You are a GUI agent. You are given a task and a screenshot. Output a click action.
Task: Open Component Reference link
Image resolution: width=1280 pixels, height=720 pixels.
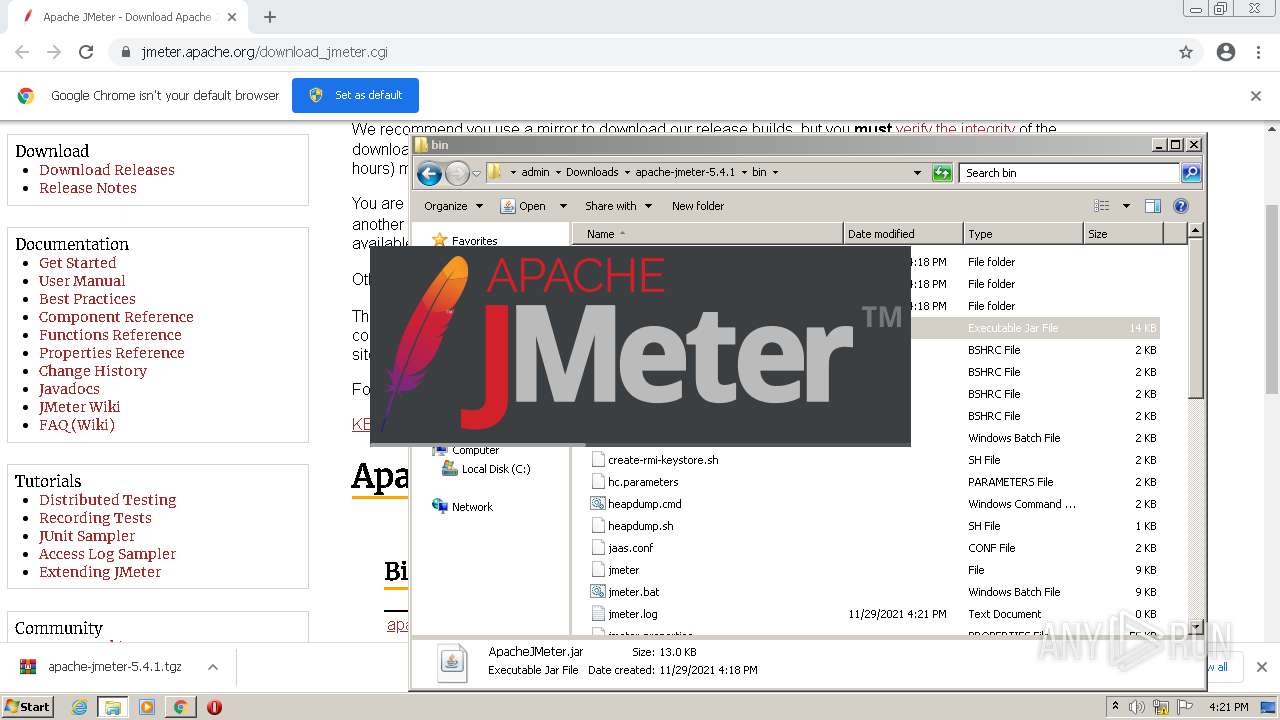(x=116, y=317)
